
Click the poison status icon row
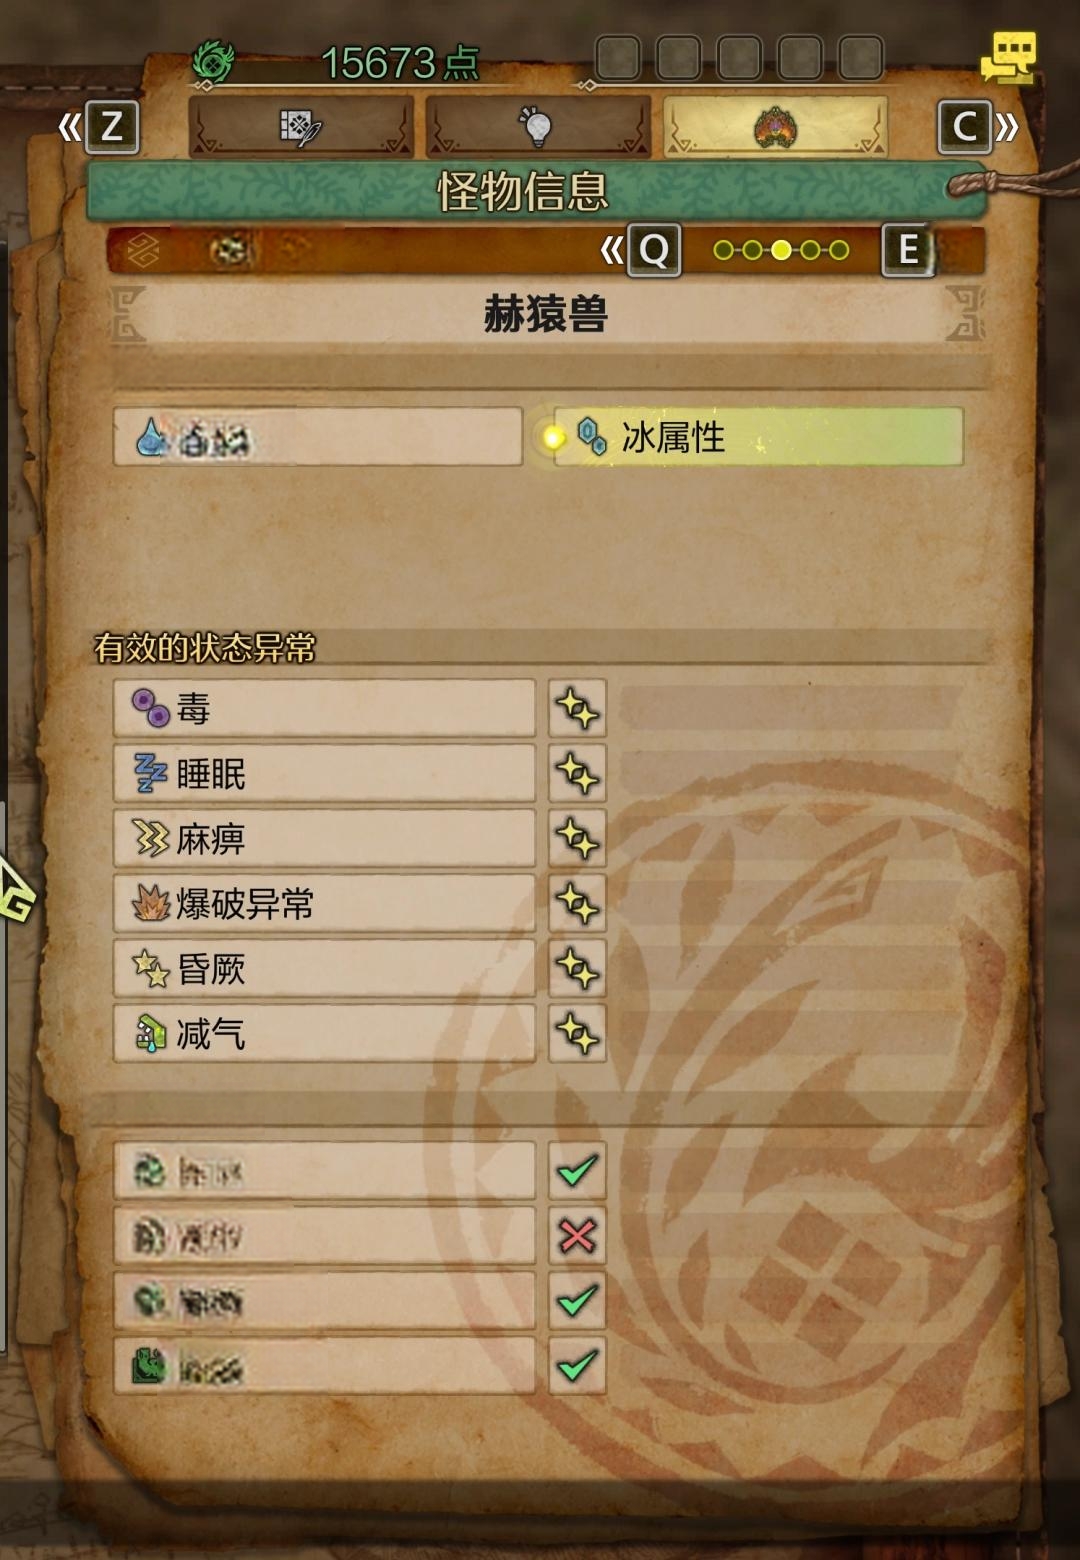point(324,709)
